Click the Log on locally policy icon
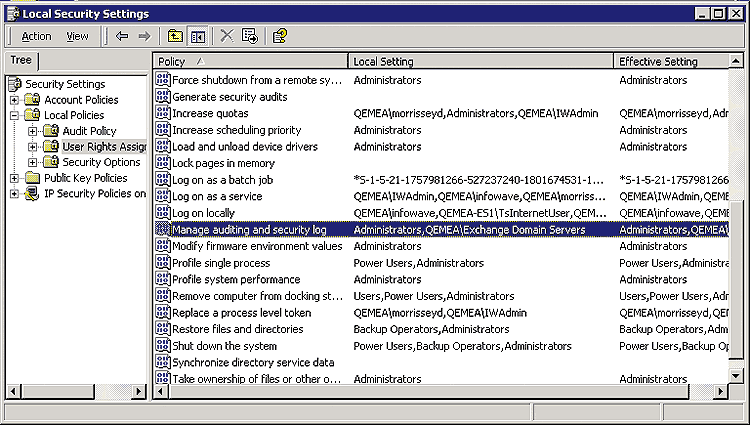 click(x=163, y=213)
